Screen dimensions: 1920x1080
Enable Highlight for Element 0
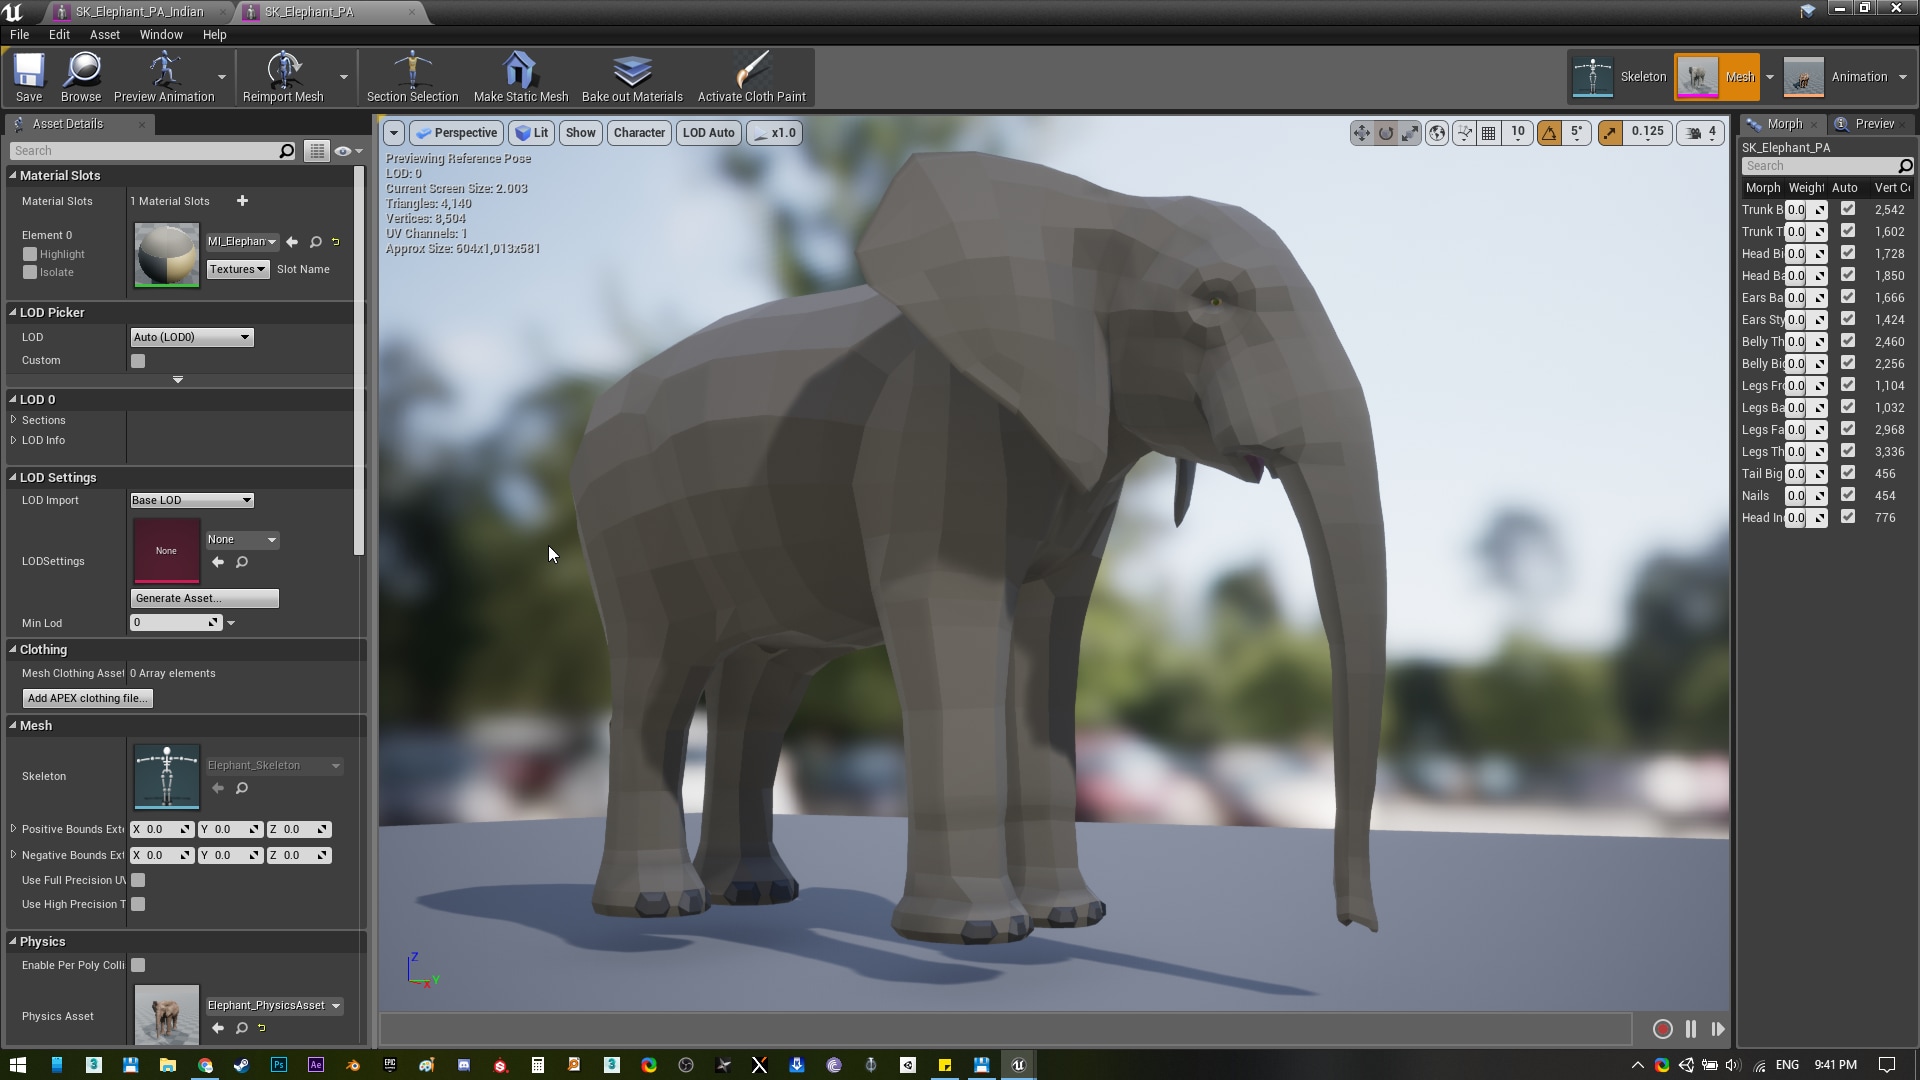[30, 254]
